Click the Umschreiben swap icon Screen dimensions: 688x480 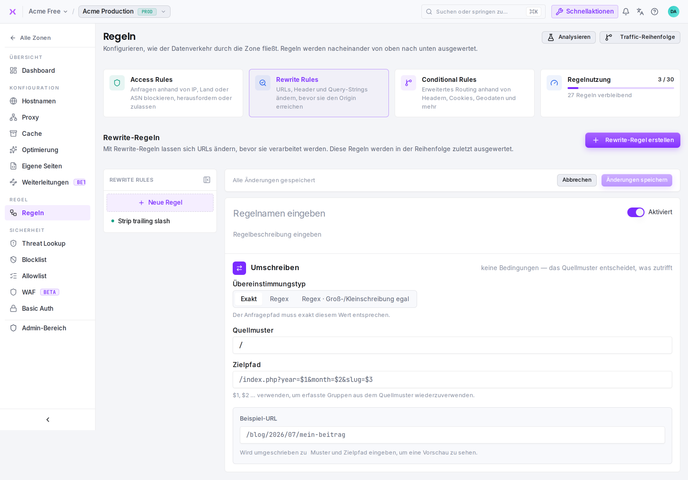239,268
